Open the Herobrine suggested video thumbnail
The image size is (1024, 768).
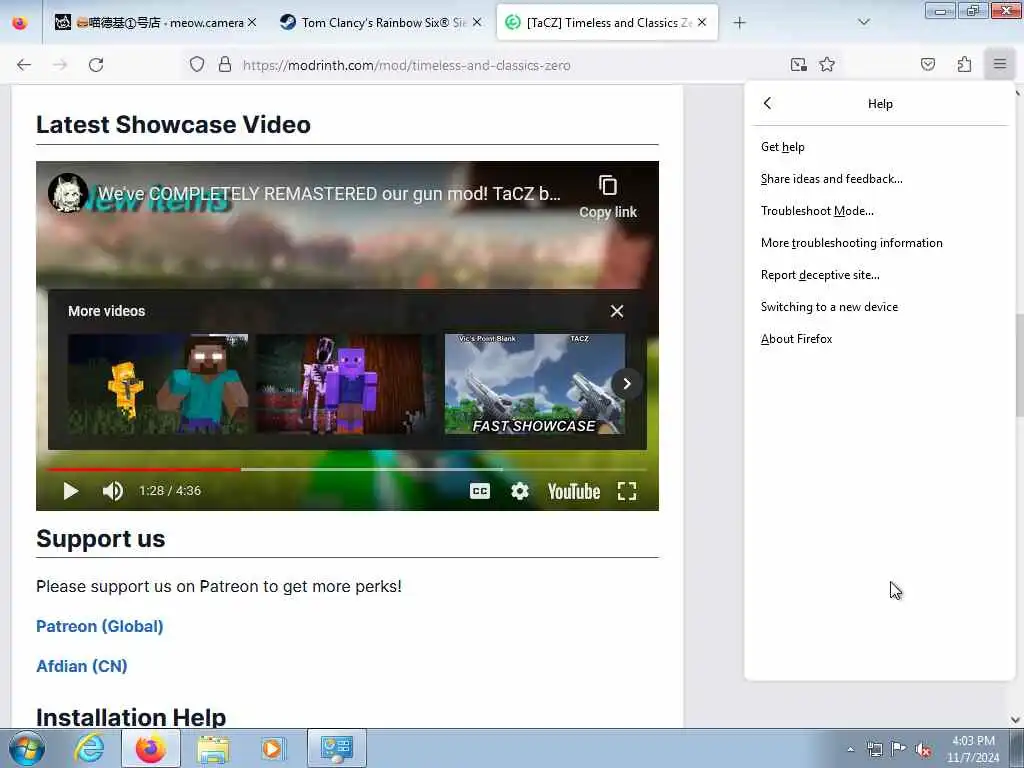coord(158,384)
